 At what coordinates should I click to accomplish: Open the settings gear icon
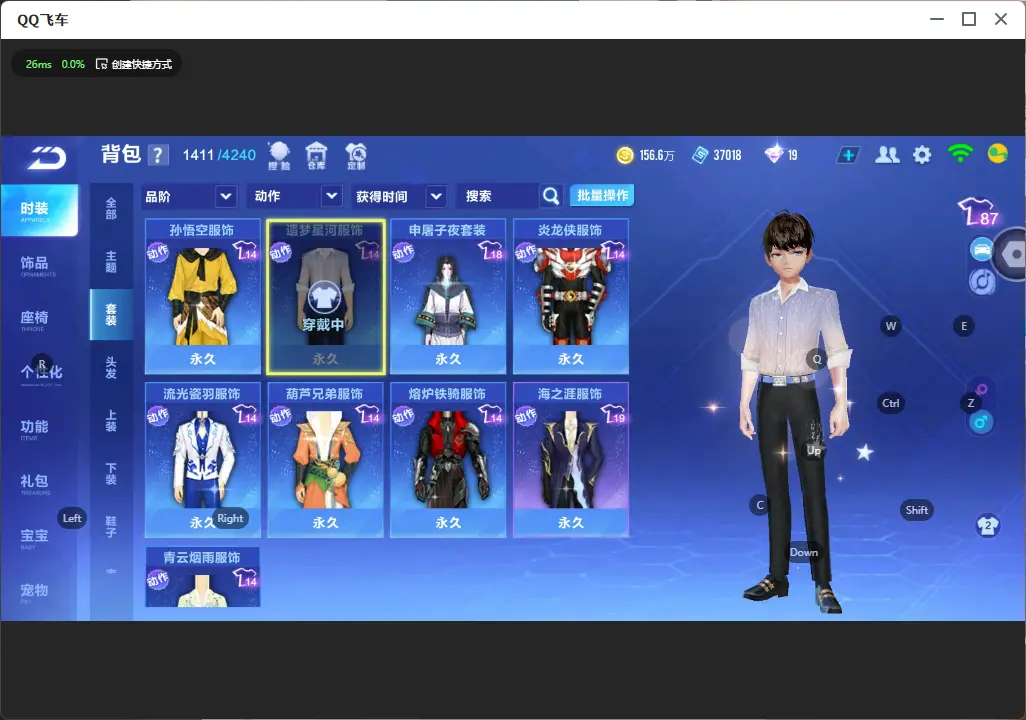922,155
